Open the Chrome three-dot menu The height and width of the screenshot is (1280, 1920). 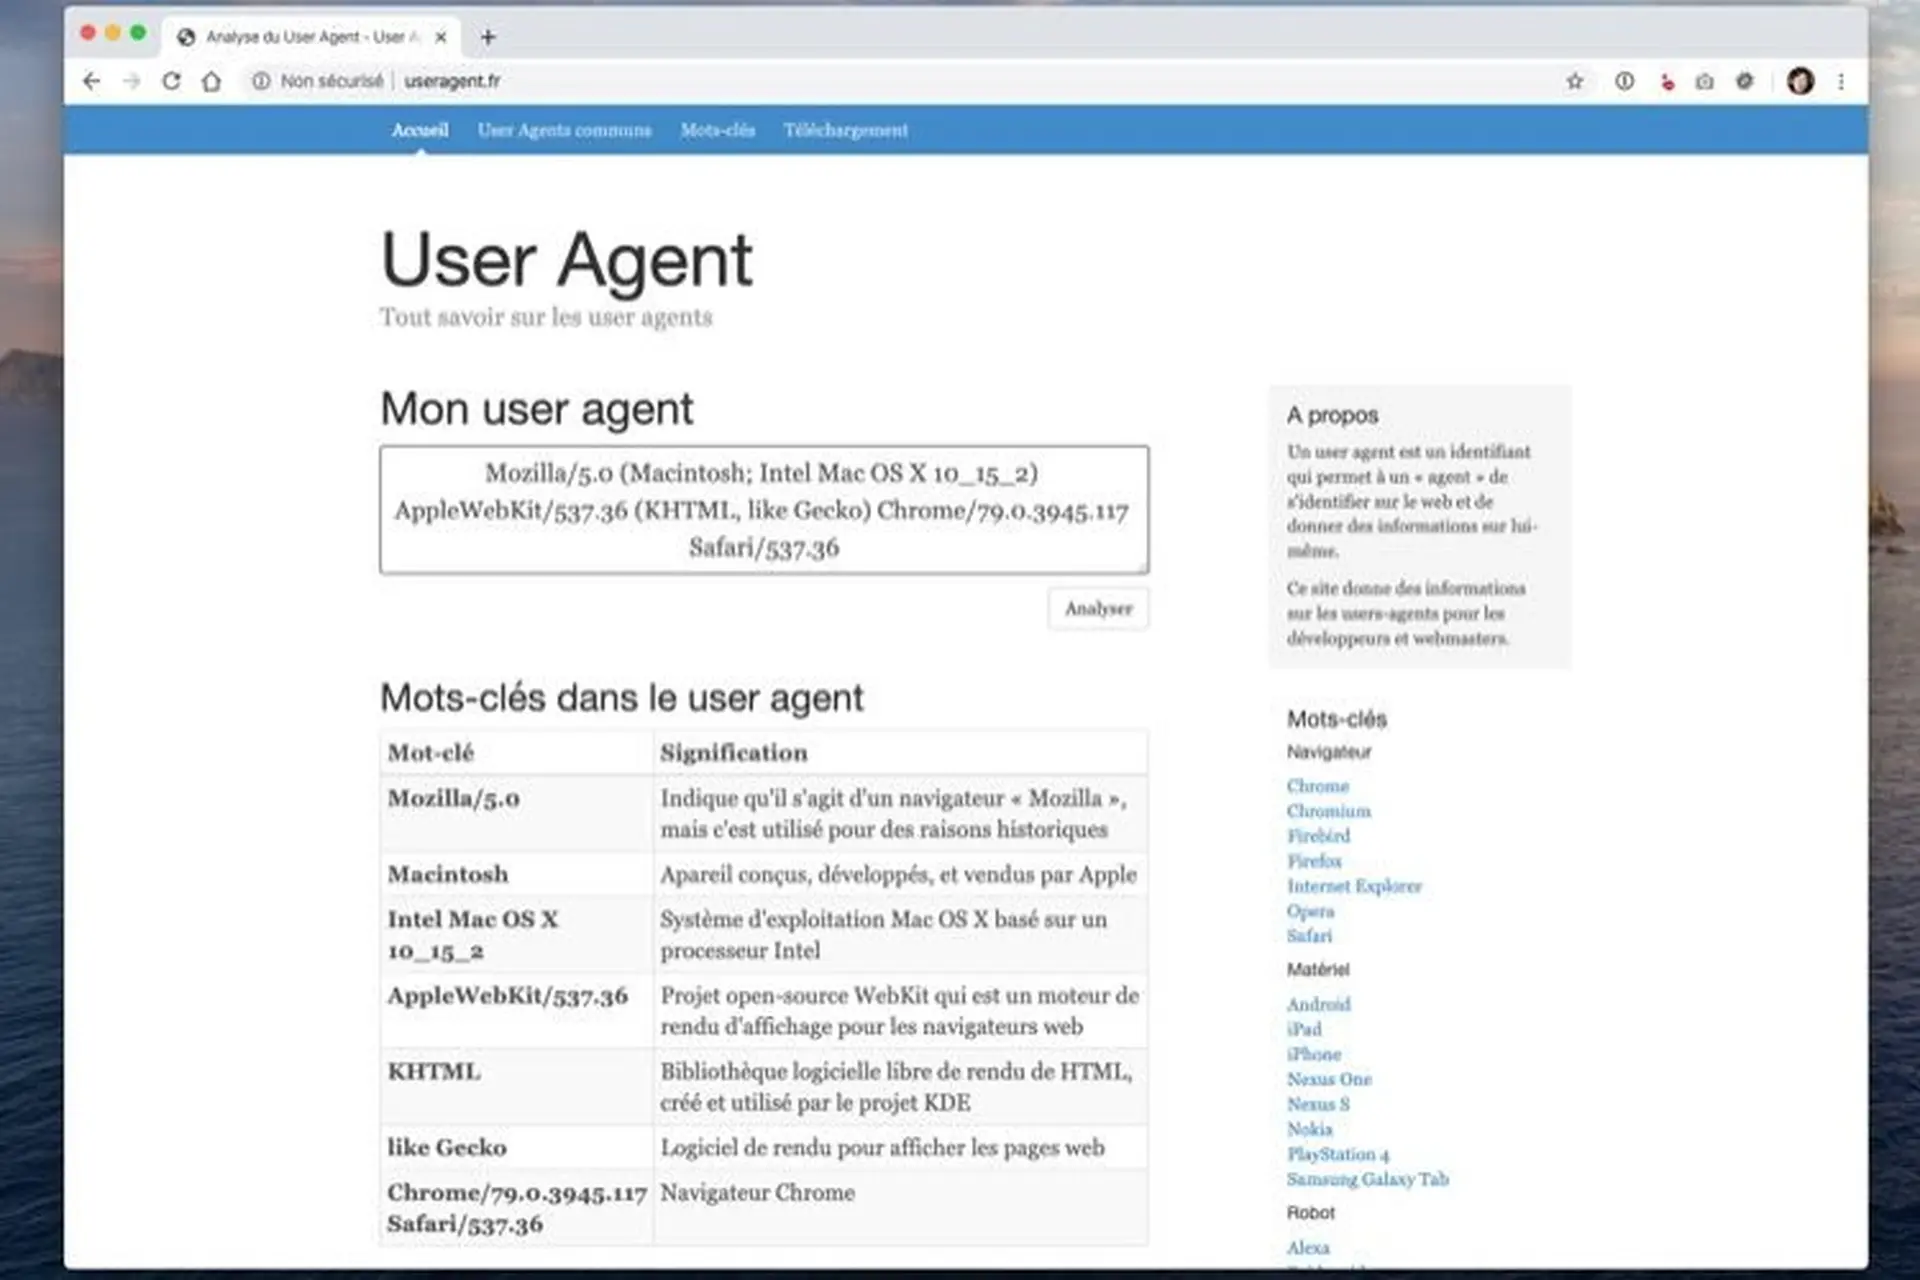point(1841,82)
